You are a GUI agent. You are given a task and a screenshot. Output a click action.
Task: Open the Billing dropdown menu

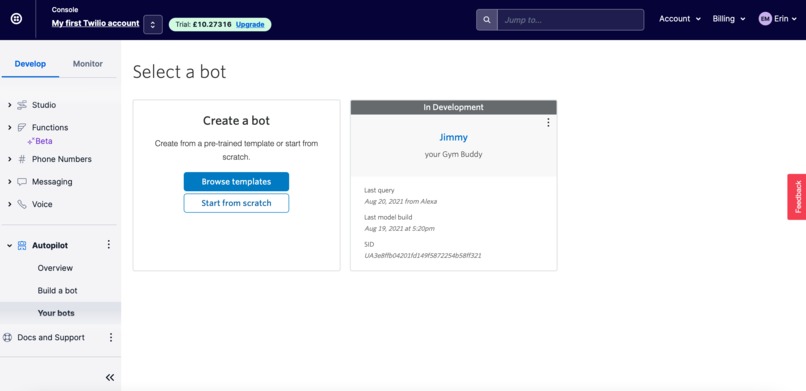click(x=729, y=19)
